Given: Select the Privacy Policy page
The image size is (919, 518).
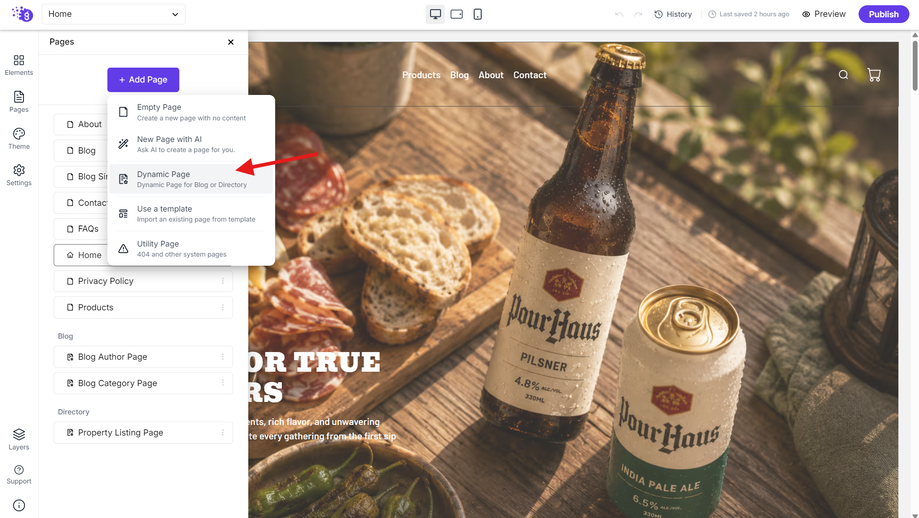Looking at the screenshot, I should click(x=143, y=281).
